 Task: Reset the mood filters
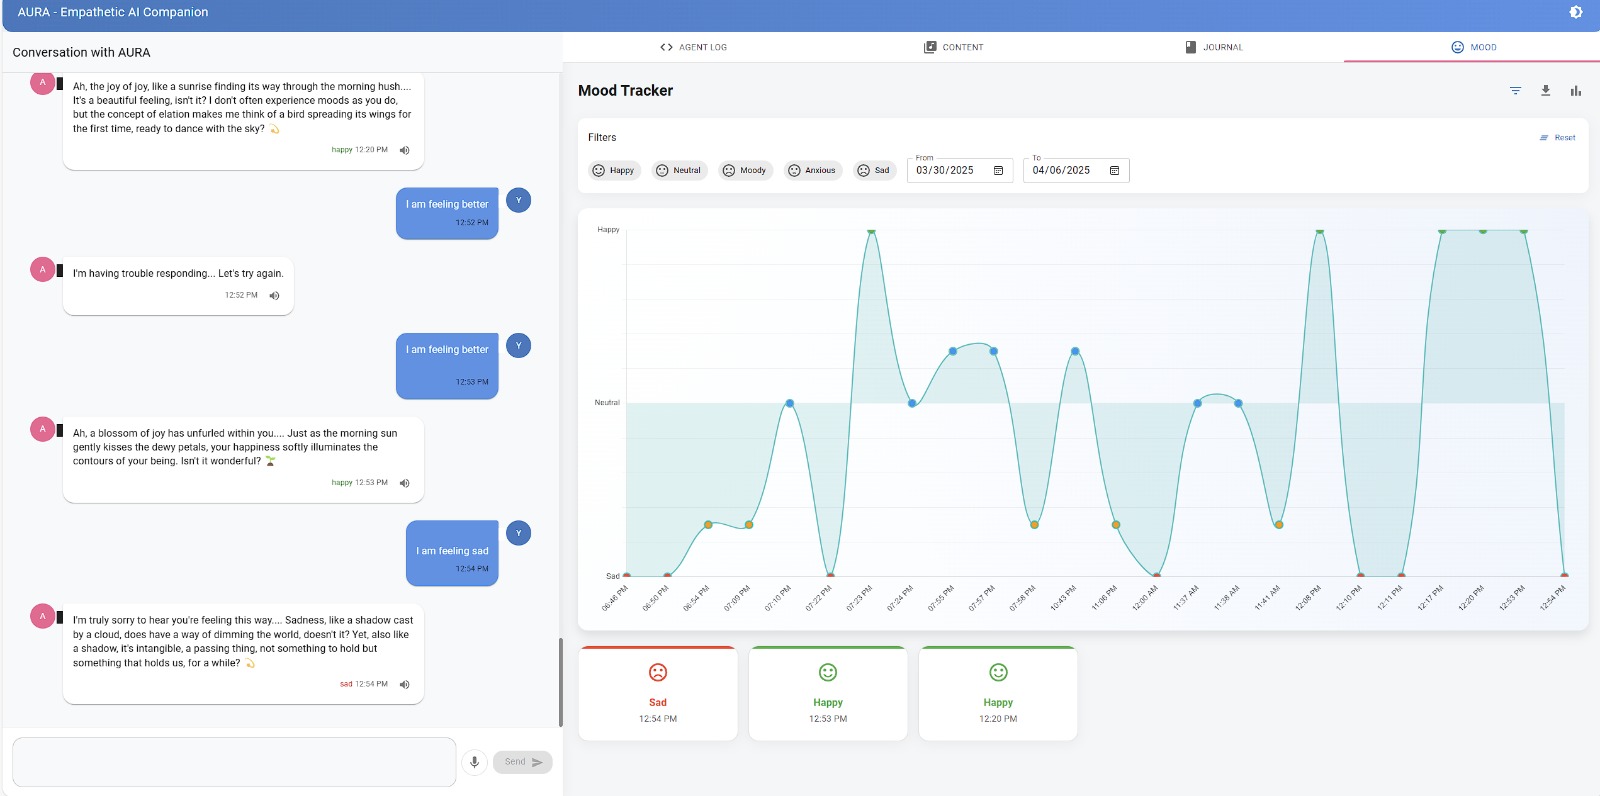click(1558, 138)
